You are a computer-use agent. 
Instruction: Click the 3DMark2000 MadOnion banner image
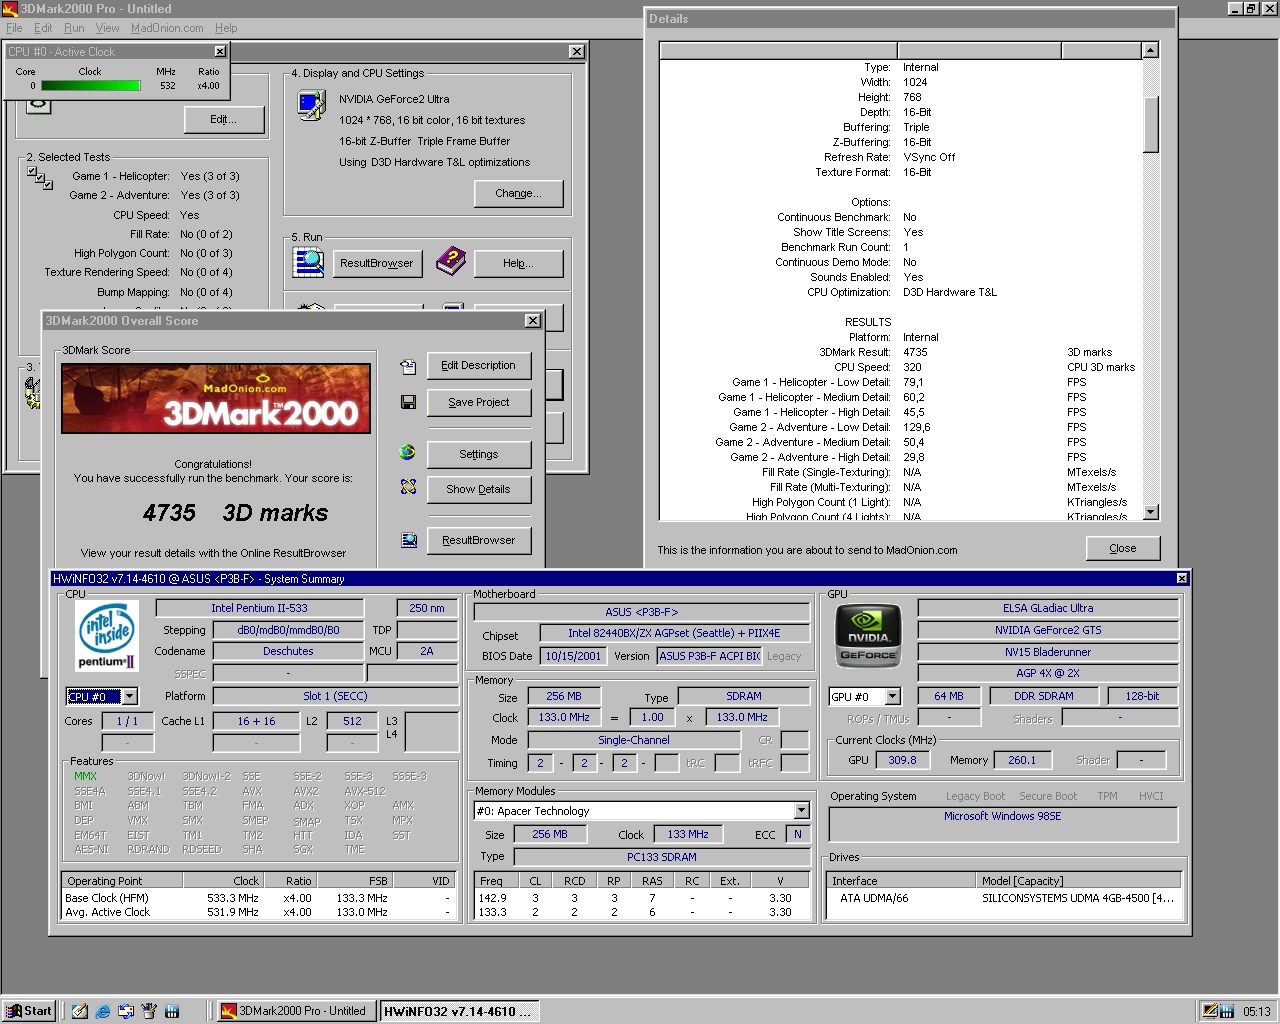point(216,398)
